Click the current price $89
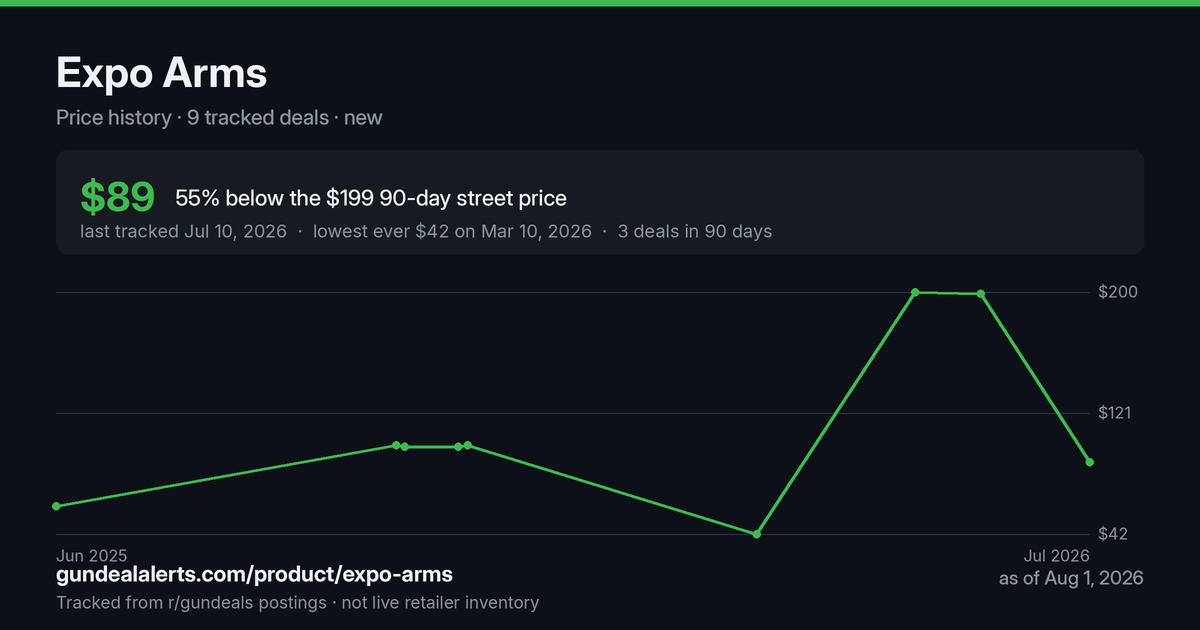 pyautogui.click(x=118, y=197)
